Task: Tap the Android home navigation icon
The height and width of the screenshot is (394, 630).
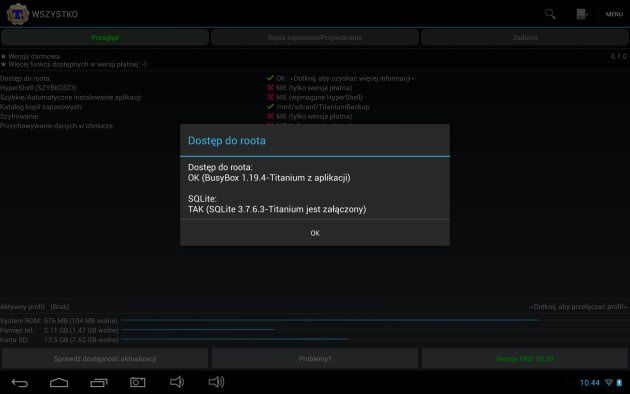Action: (59, 383)
